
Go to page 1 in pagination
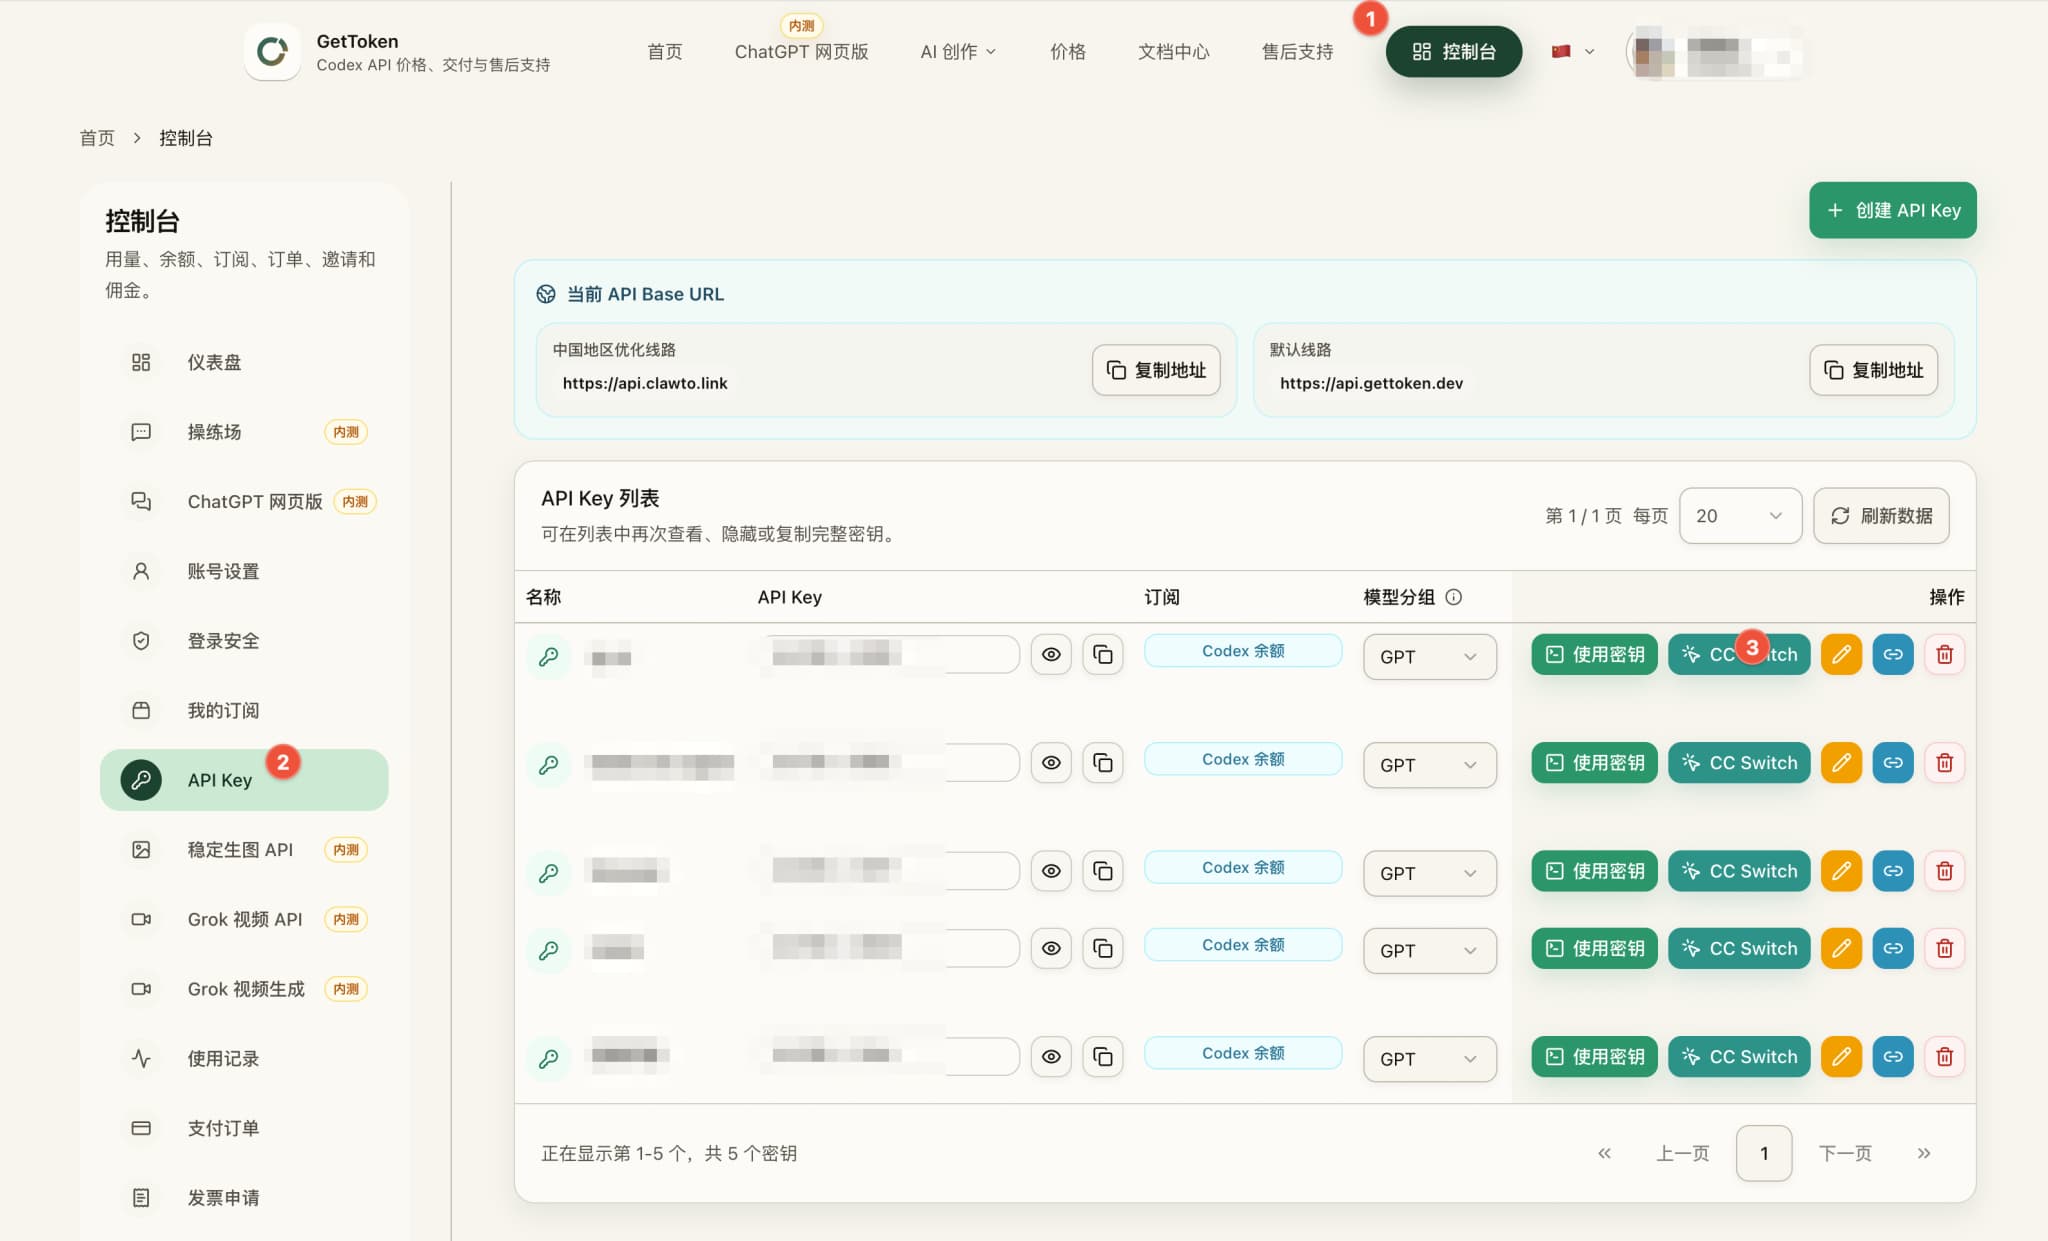[x=1764, y=1153]
